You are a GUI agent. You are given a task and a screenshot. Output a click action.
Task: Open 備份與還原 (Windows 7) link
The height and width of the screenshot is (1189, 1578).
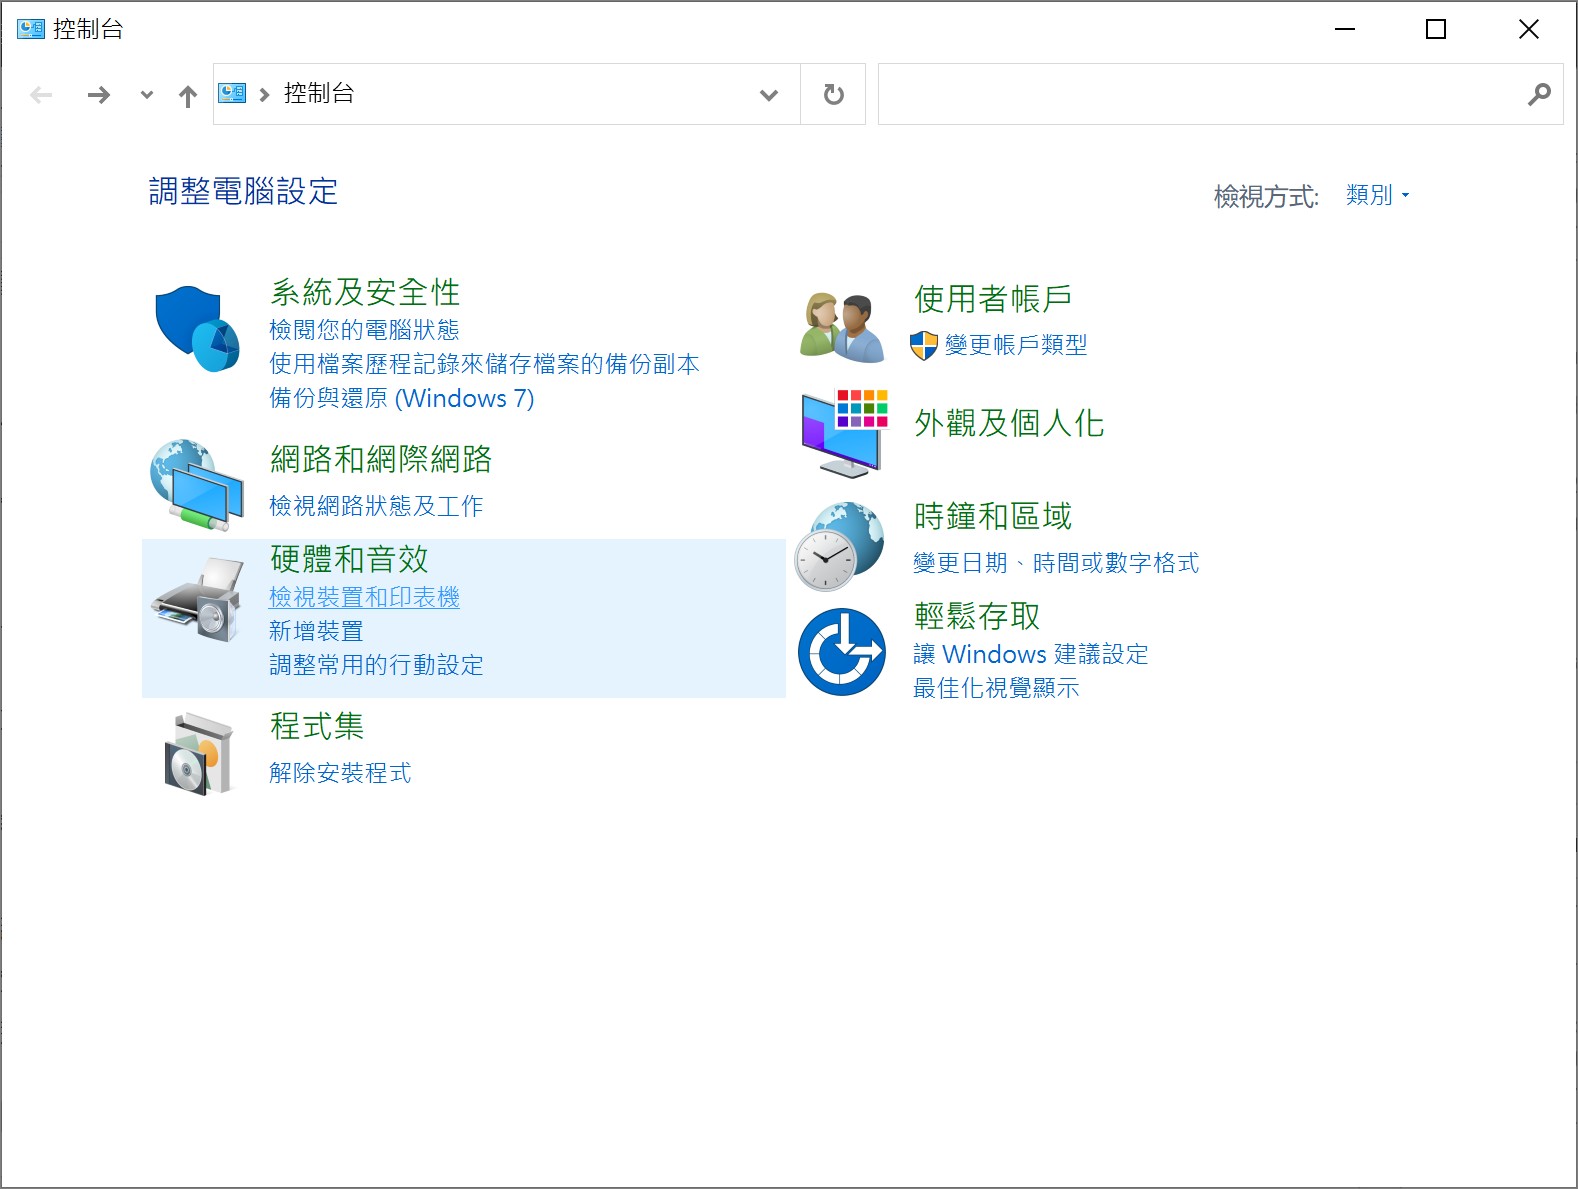[401, 398]
